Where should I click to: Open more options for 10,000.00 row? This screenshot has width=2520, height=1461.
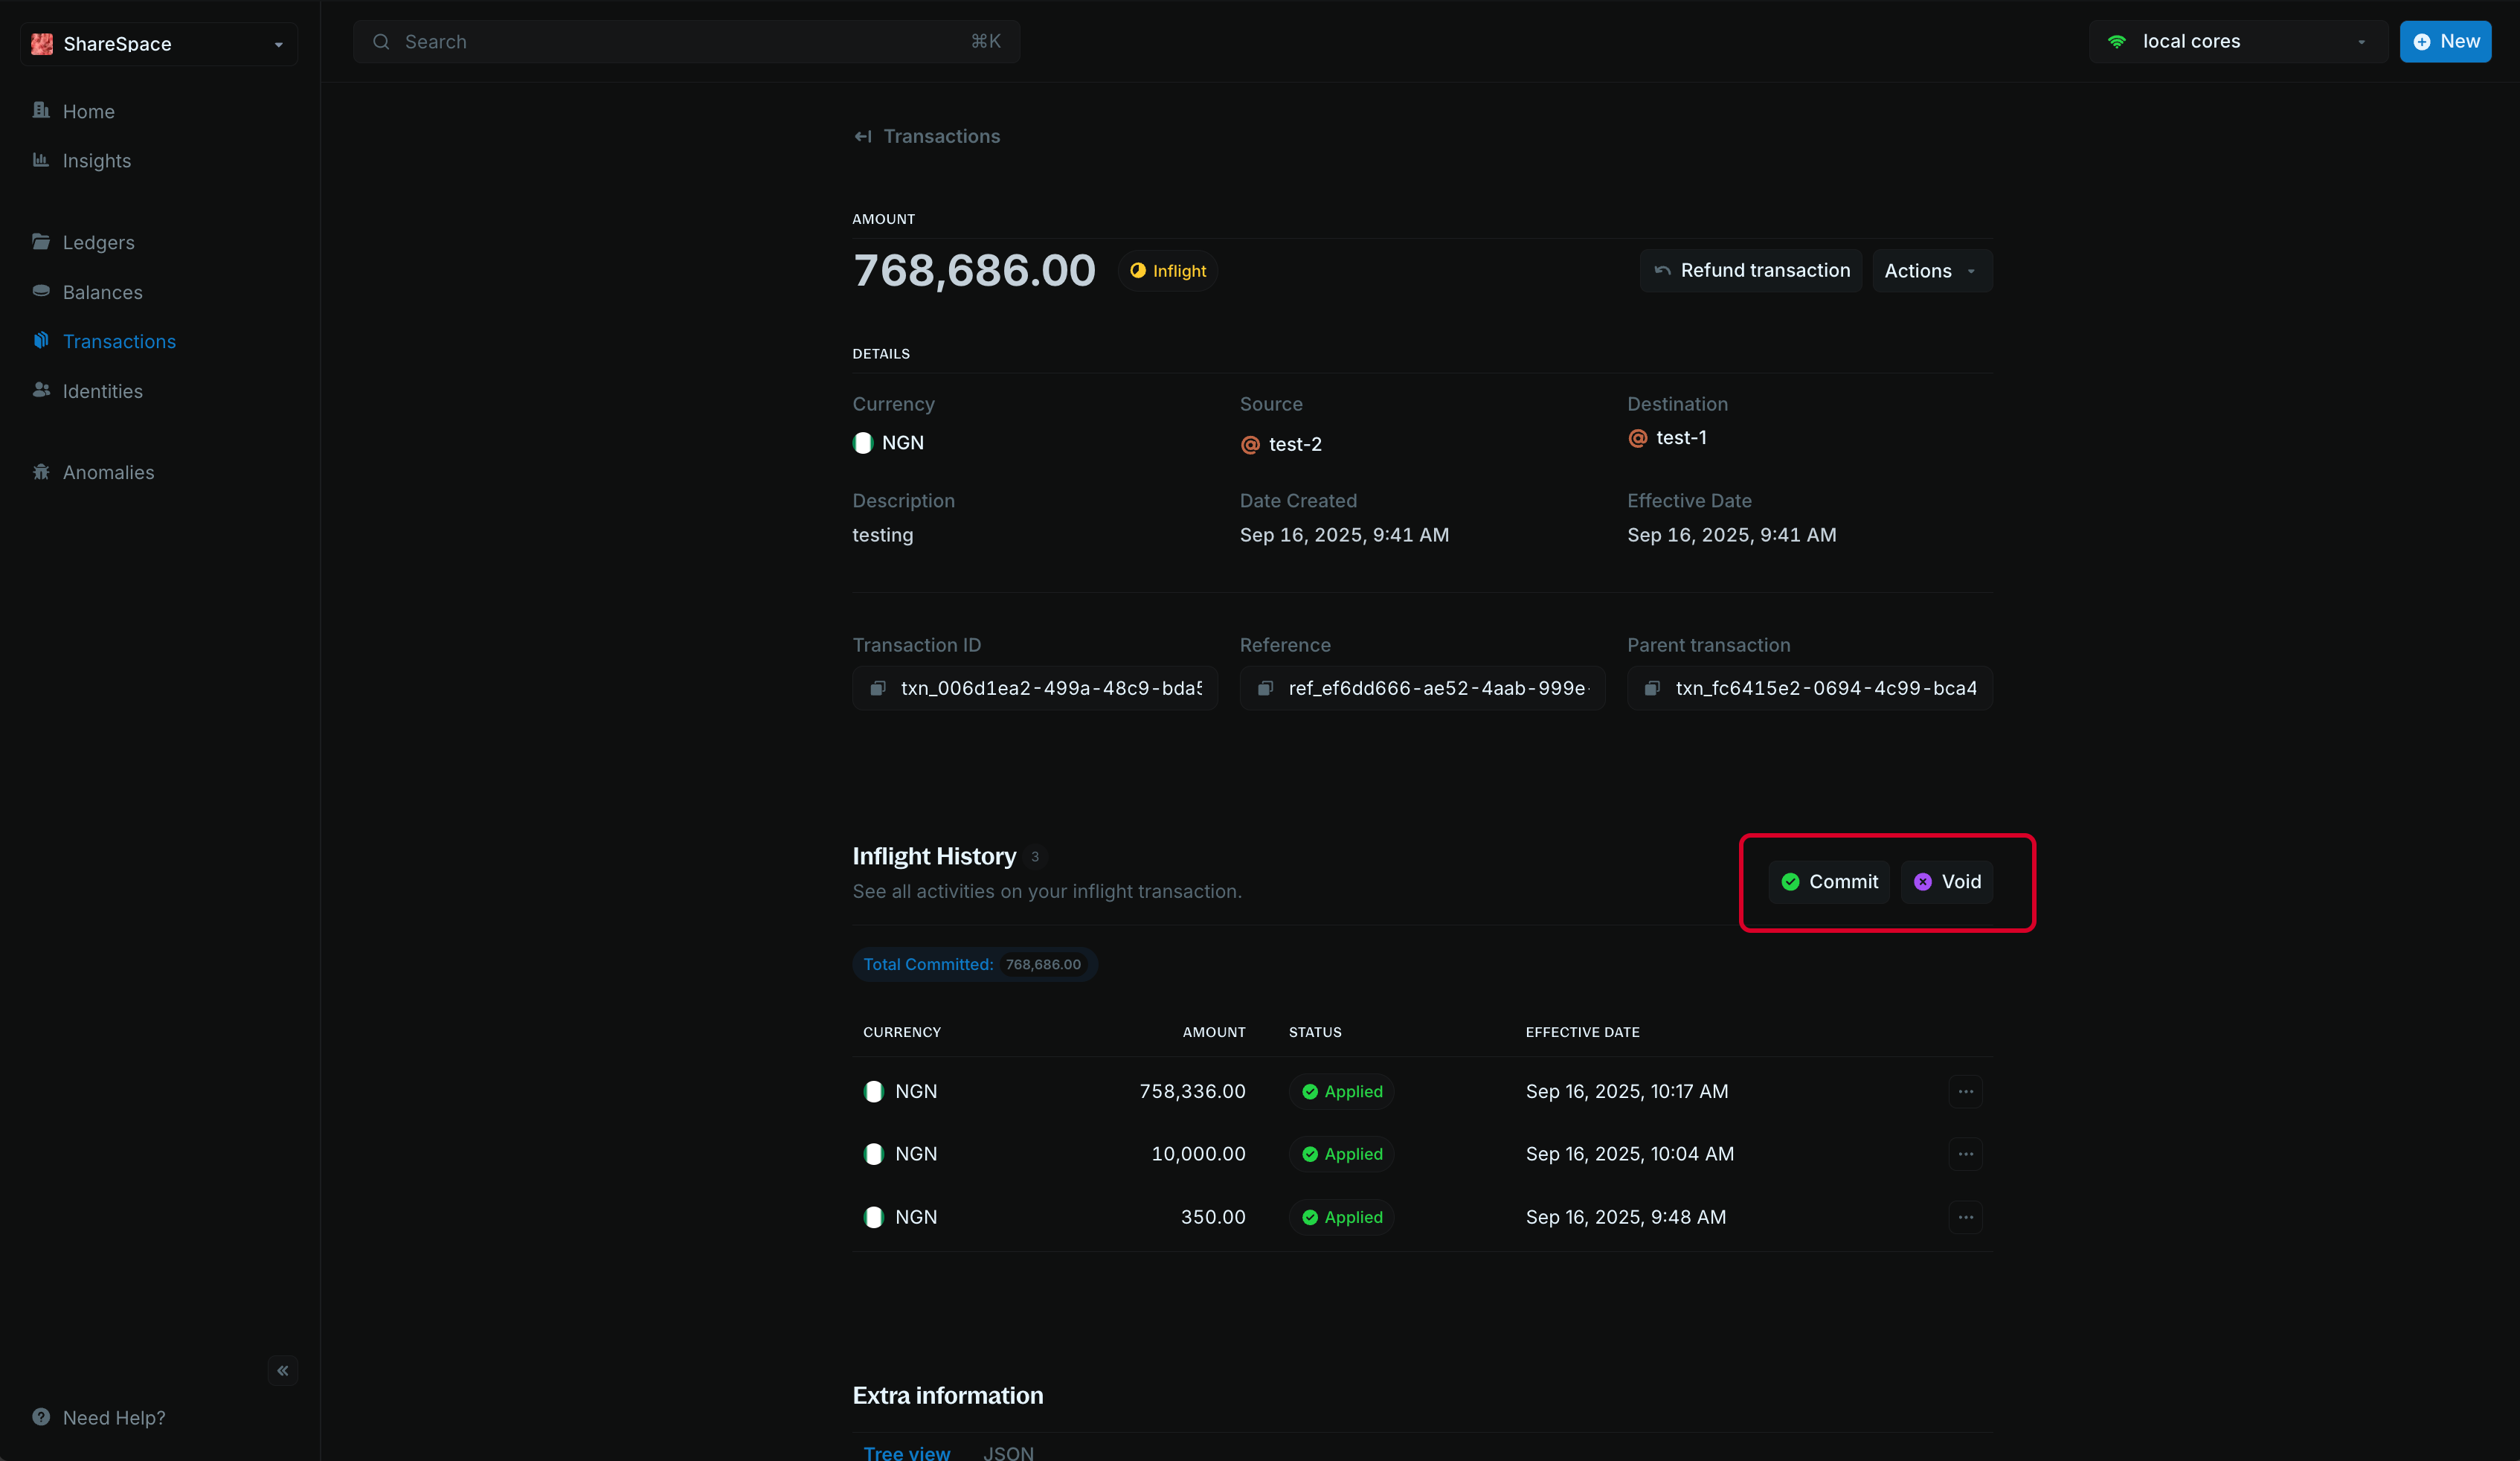coord(1965,1154)
